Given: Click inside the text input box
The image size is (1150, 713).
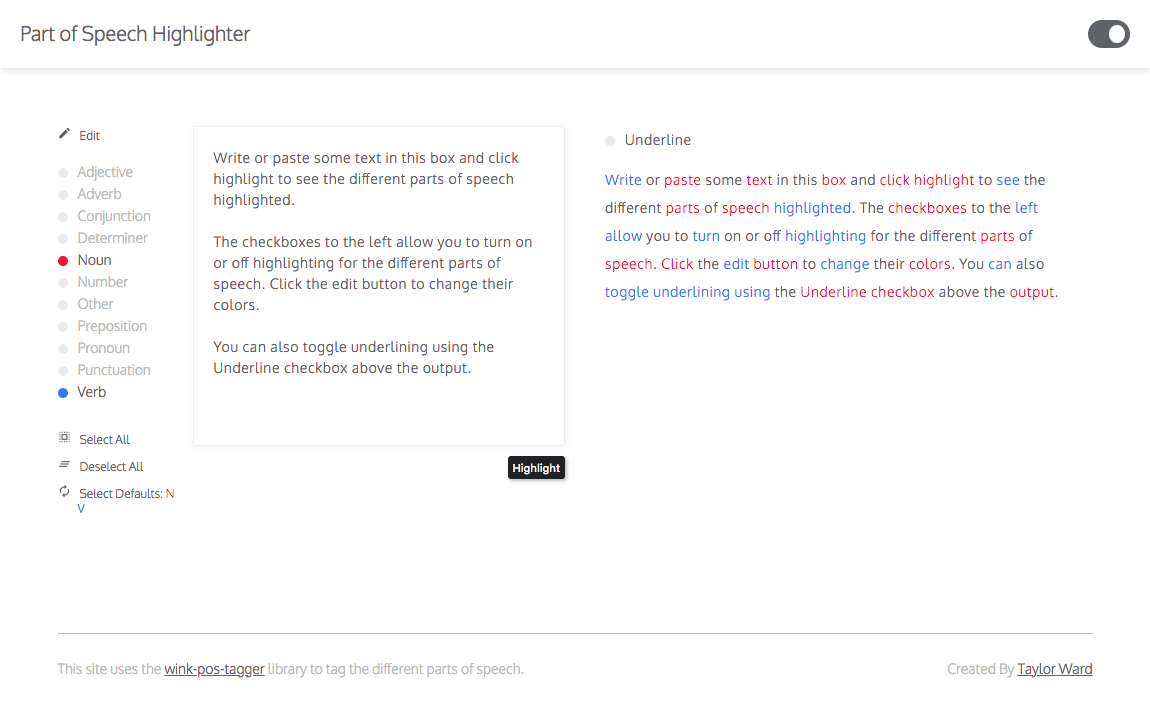Looking at the screenshot, I should 378,286.
